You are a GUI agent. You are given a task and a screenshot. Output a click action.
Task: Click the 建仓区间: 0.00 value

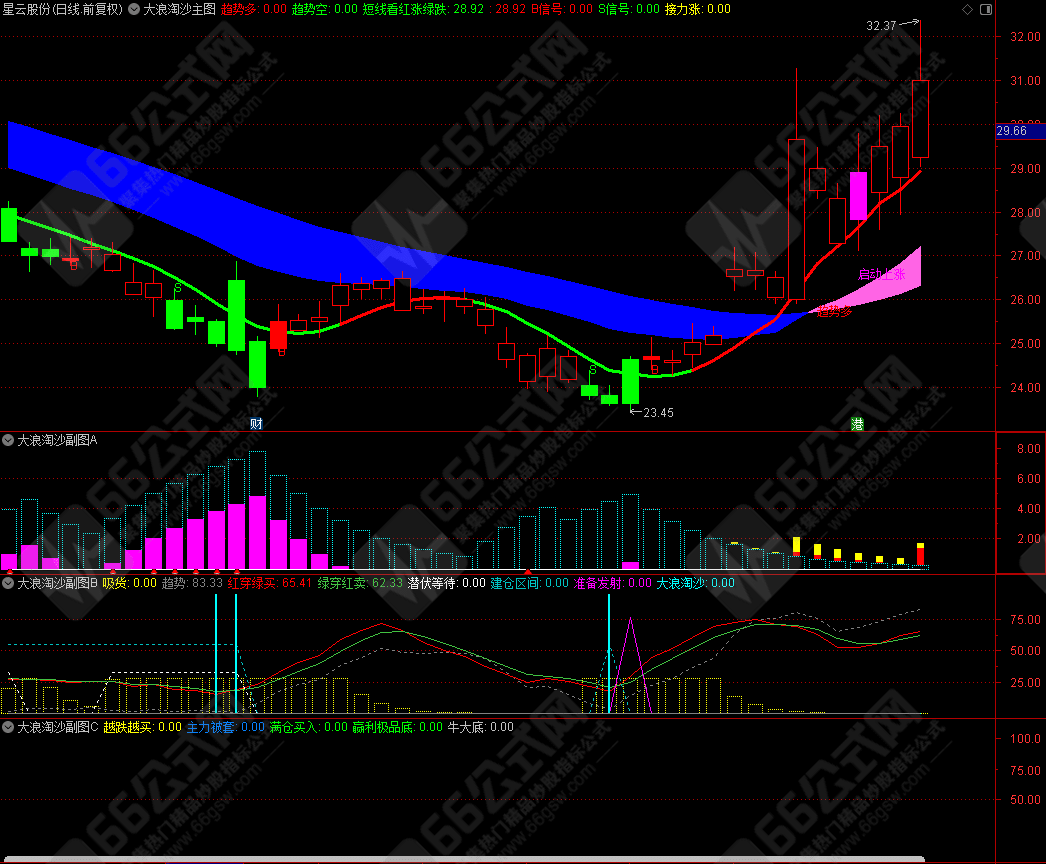coord(530,583)
